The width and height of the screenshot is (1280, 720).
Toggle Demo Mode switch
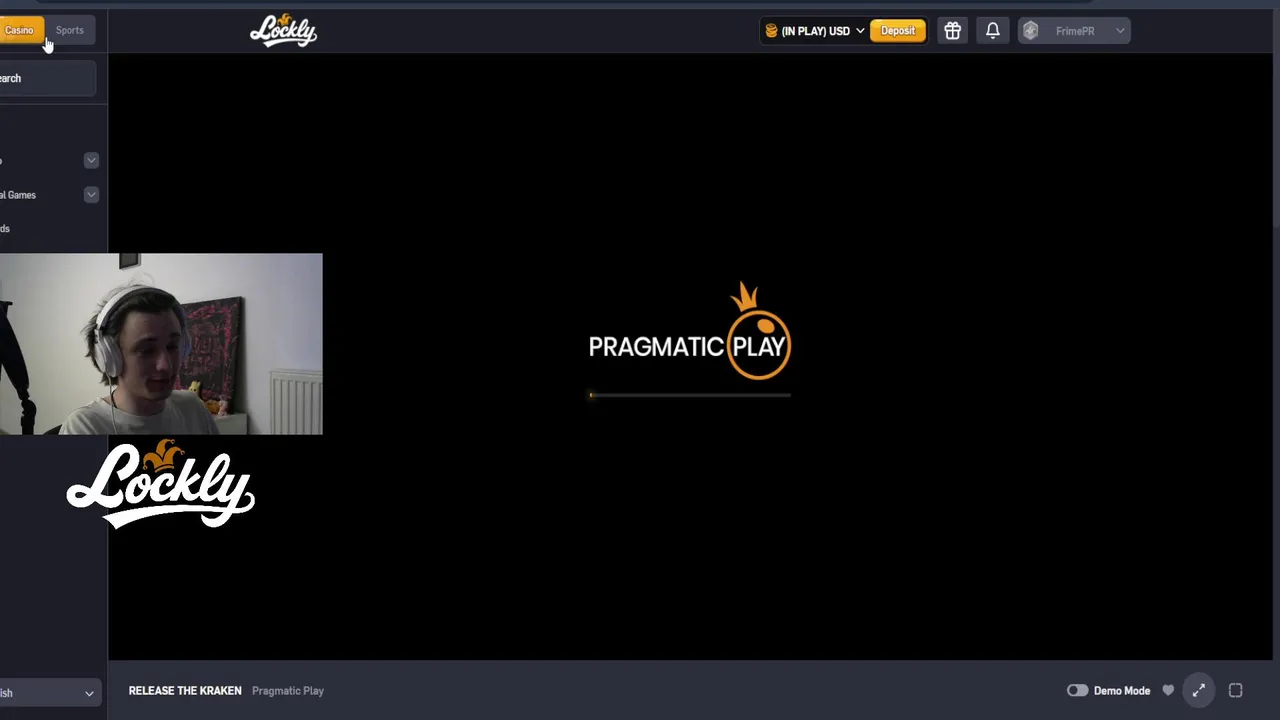point(1077,691)
